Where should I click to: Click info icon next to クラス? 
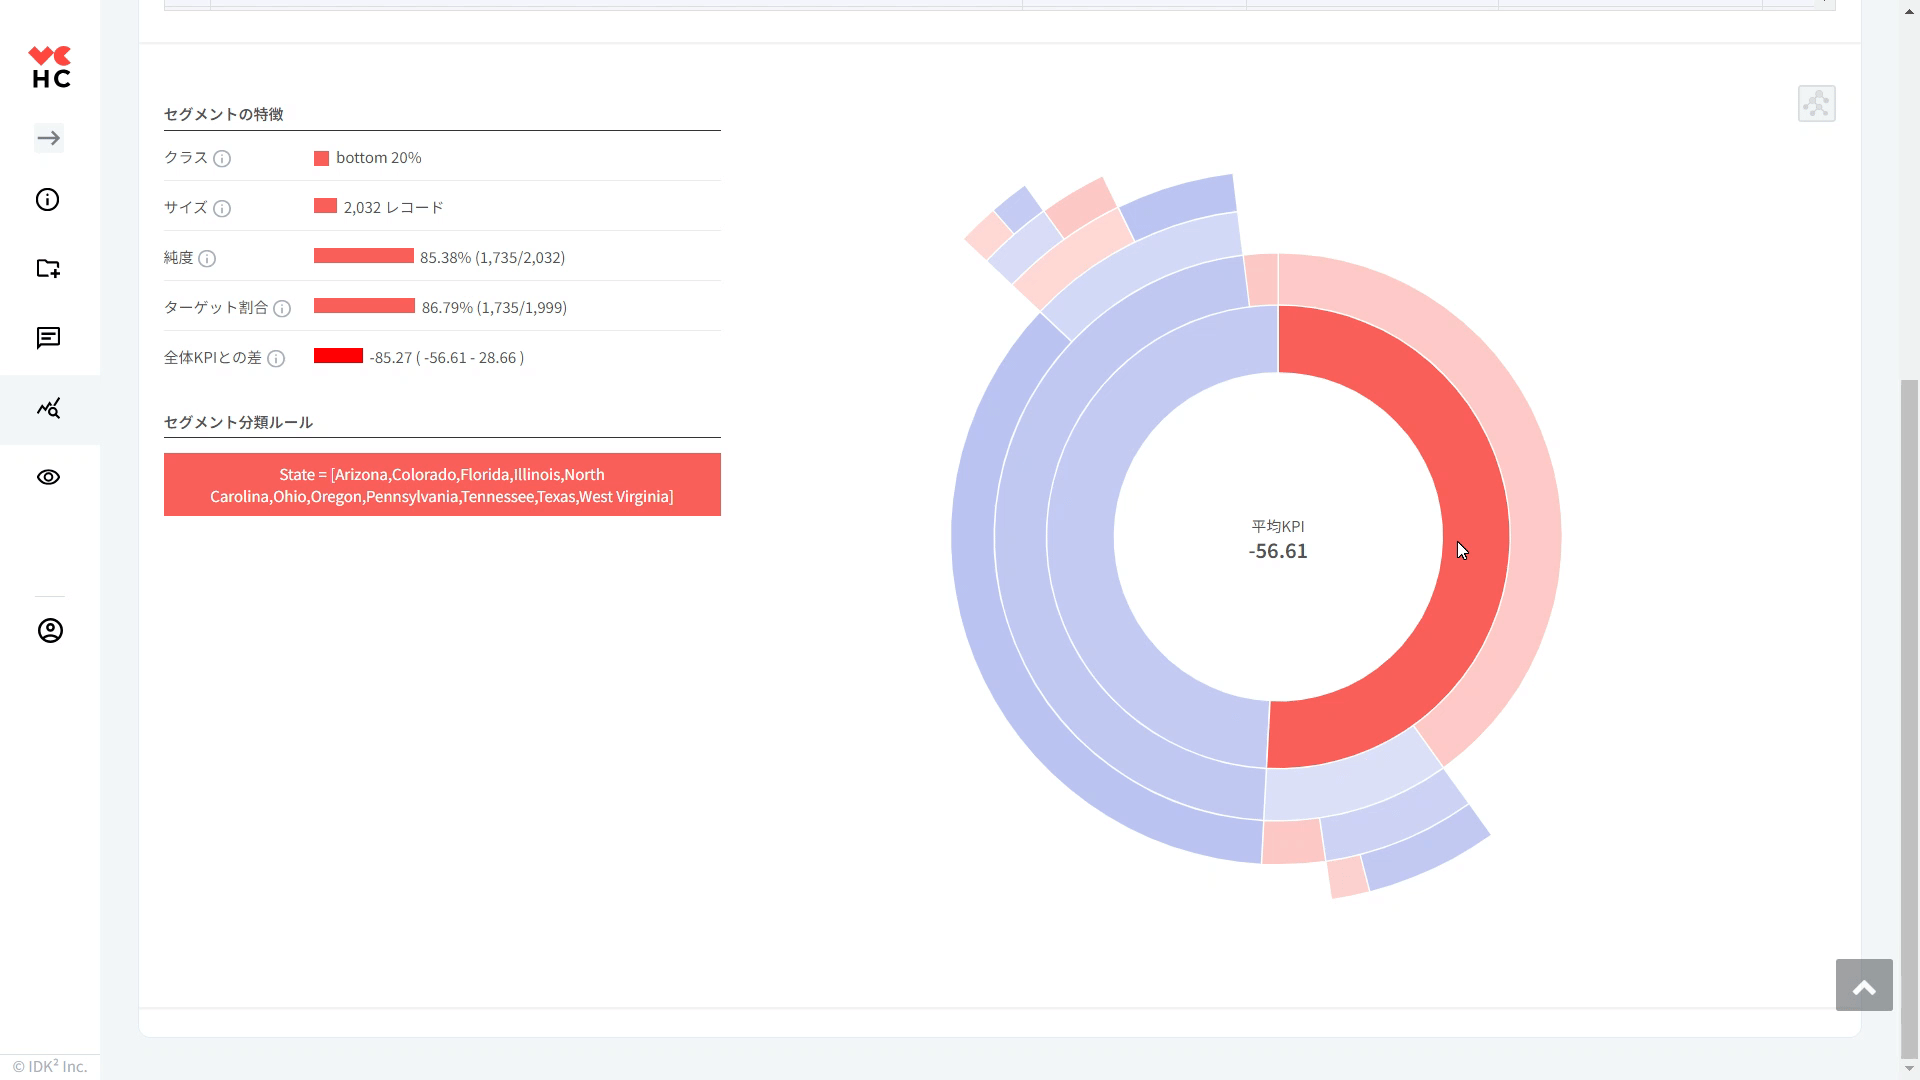[x=222, y=159]
